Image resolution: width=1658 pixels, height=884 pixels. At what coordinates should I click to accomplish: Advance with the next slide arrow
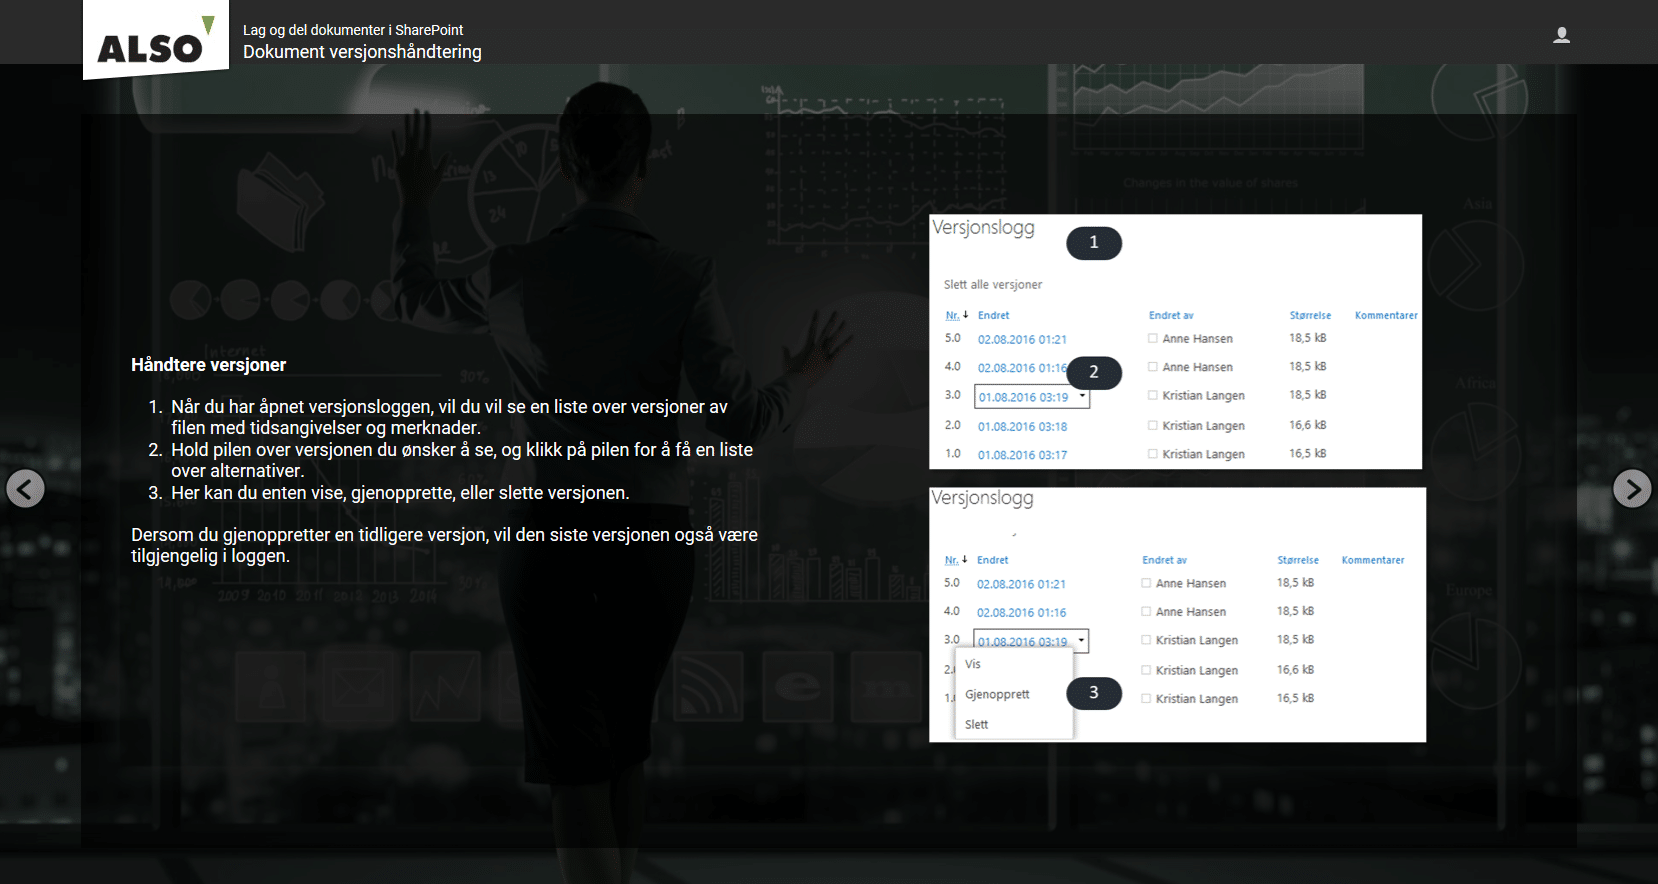pos(1632,489)
